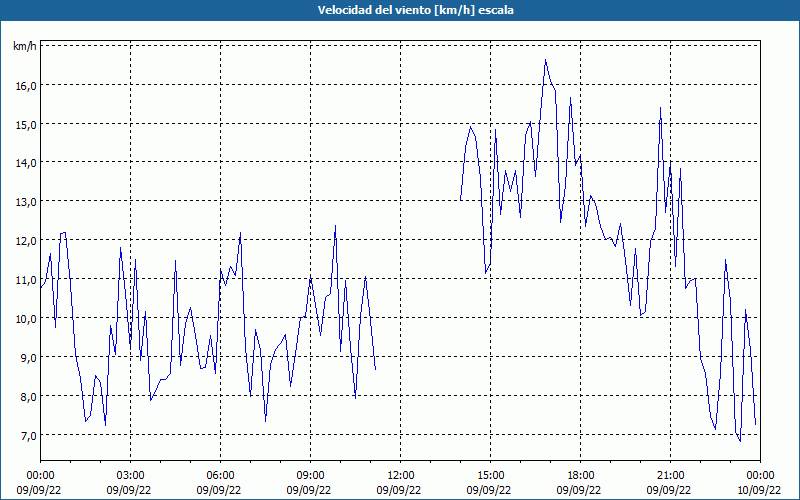Click the '09:00' time label
The image size is (800, 500).
(310, 475)
